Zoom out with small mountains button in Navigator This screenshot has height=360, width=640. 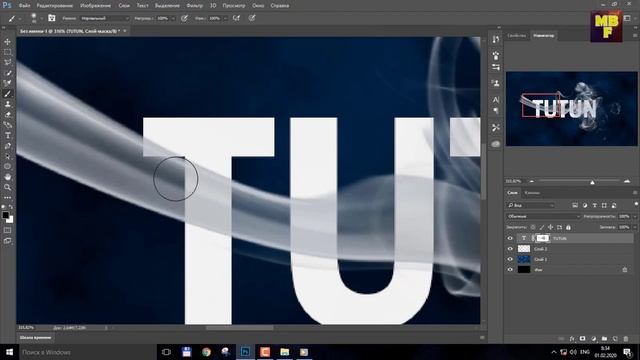(x=531, y=181)
